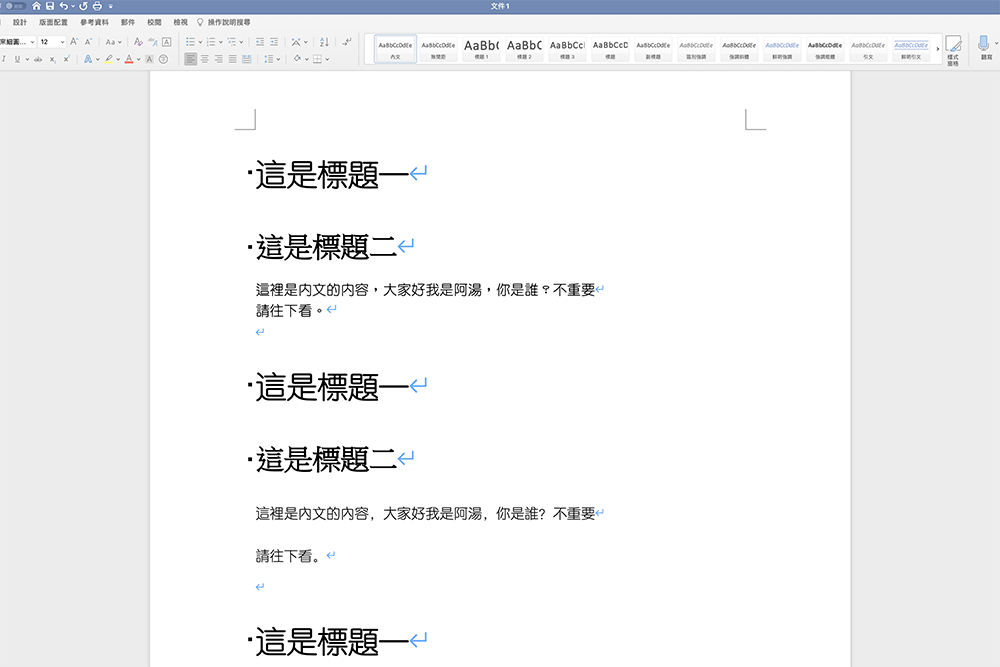This screenshot has height=667, width=1000.
Task: Open the font color swatch
Action: (129, 58)
